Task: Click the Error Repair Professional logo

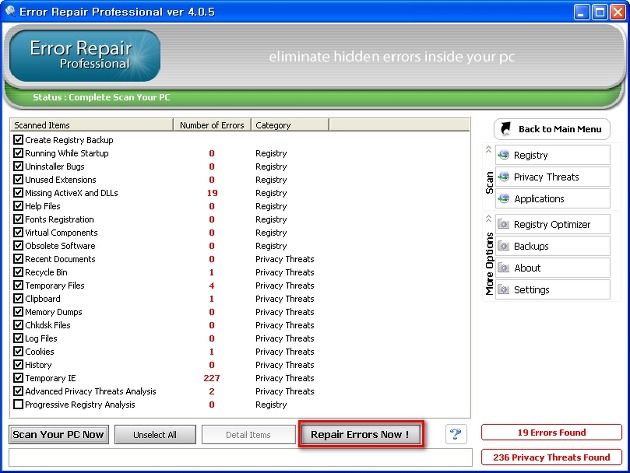Action: coord(85,55)
